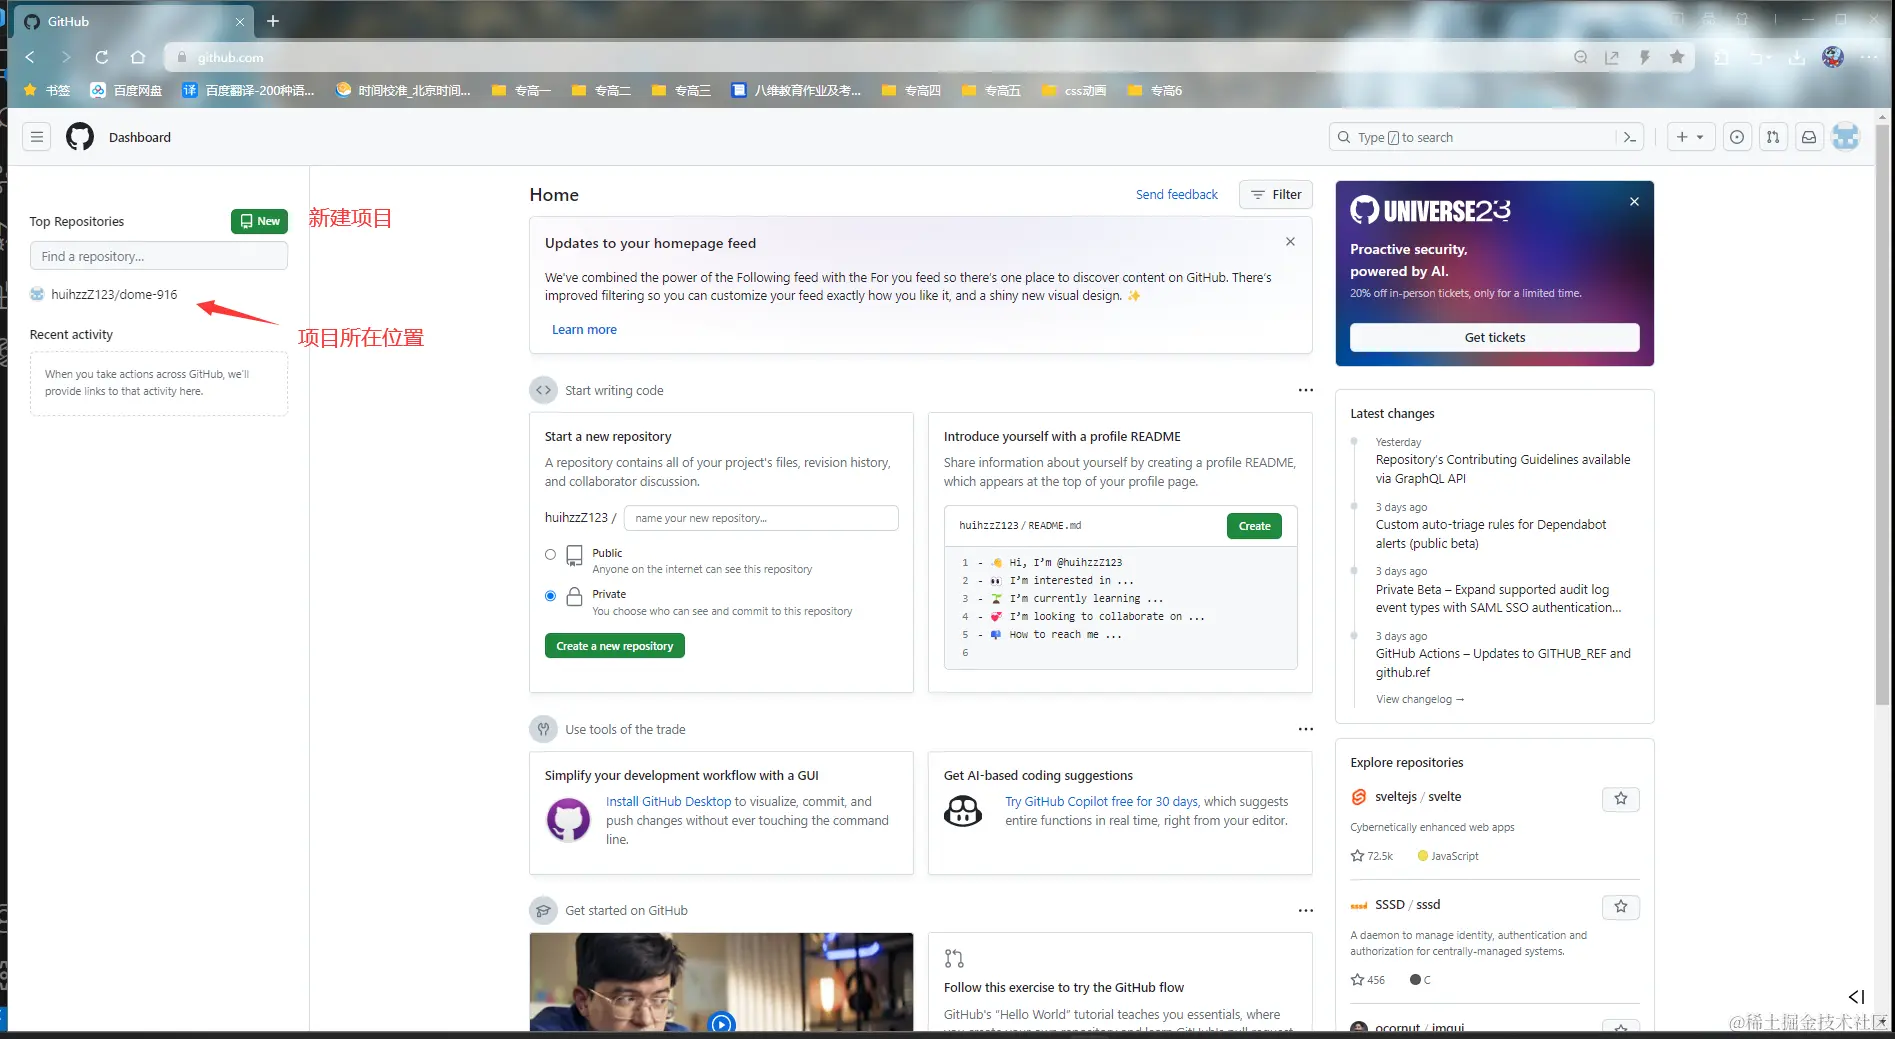Open the css动画 bookmark folder
The image size is (1895, 1039).
(1074, 90)
